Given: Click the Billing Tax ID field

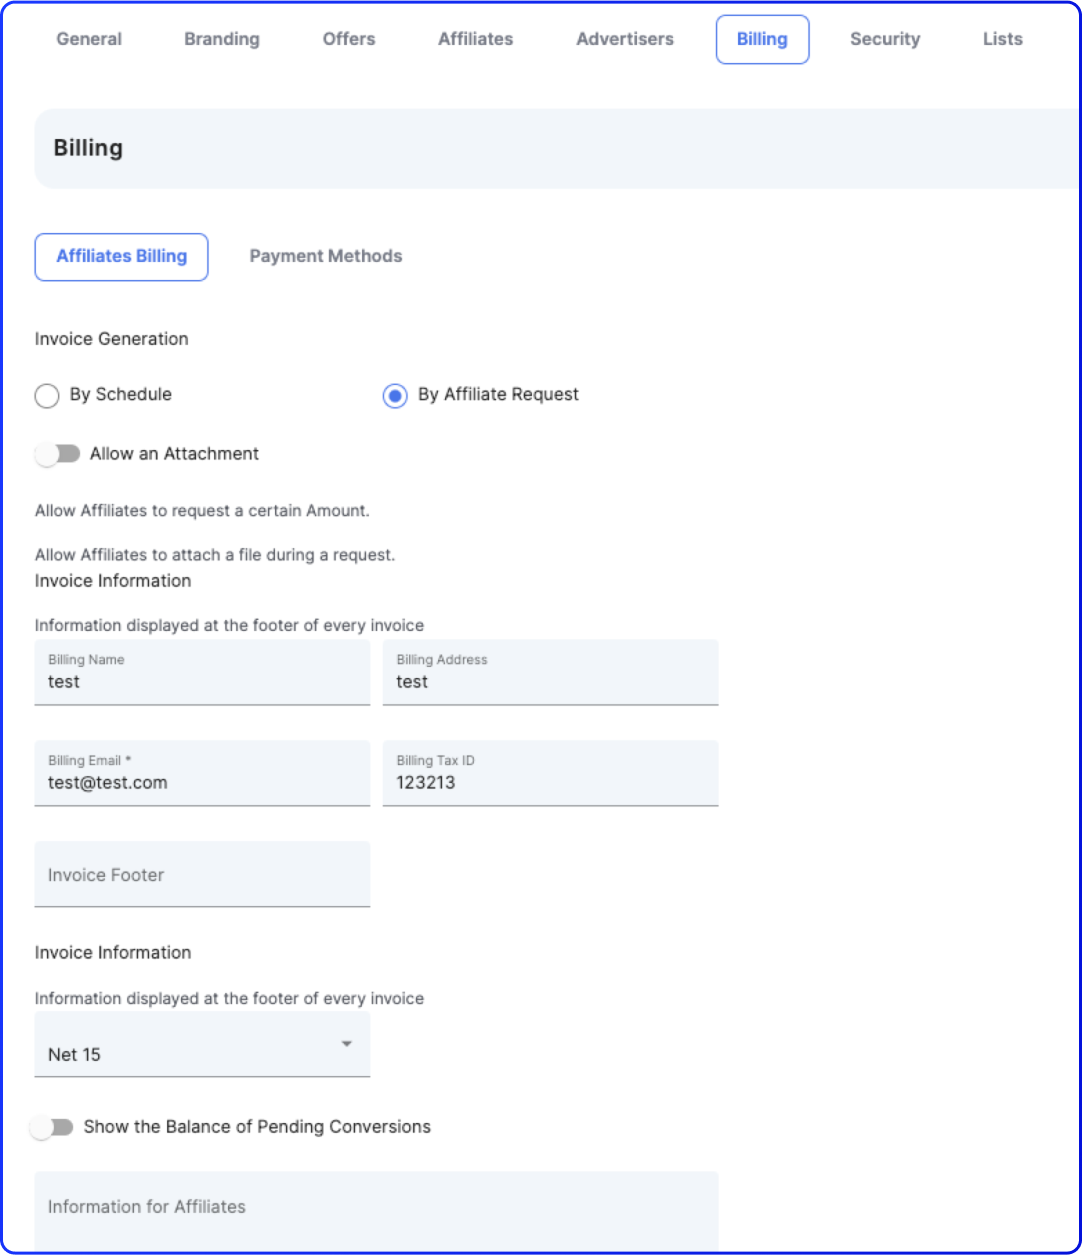Looking at the screenshot, I should point(550,783).
